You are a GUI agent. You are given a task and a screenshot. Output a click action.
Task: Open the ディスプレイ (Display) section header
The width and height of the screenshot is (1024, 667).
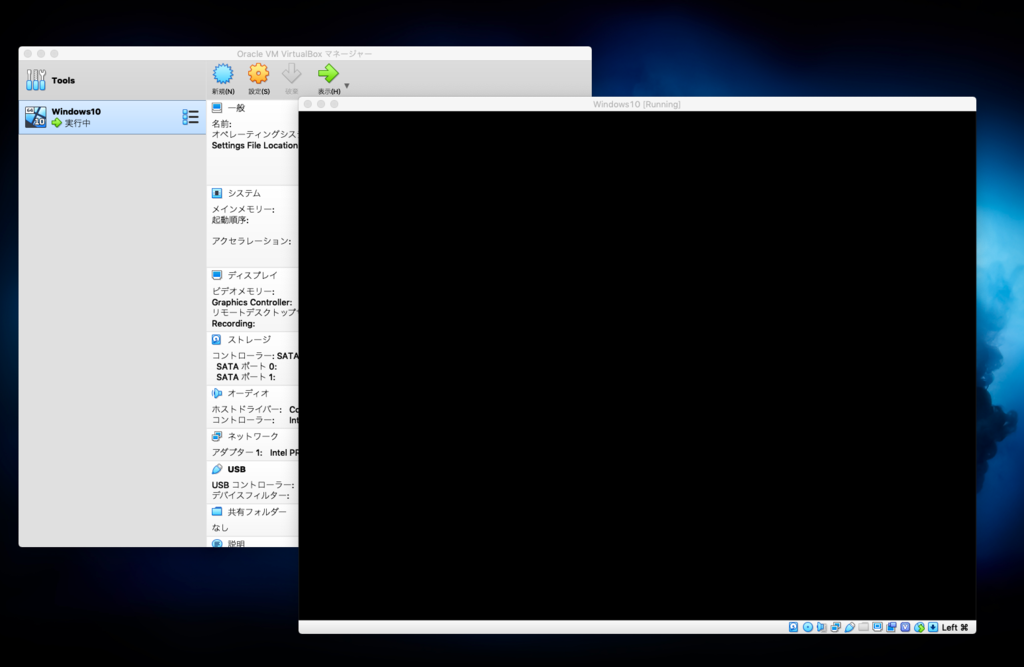point(252,275)
